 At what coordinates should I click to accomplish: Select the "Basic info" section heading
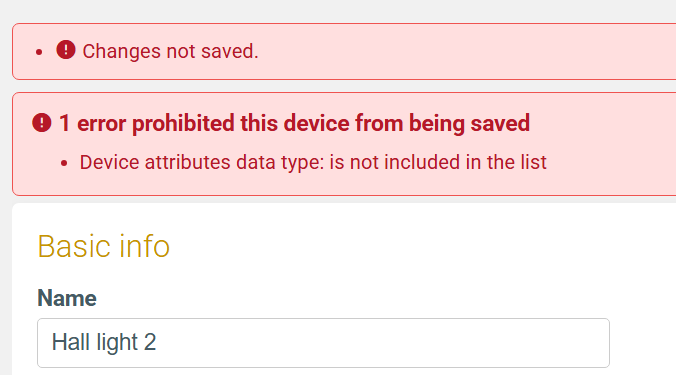(103, 246)
